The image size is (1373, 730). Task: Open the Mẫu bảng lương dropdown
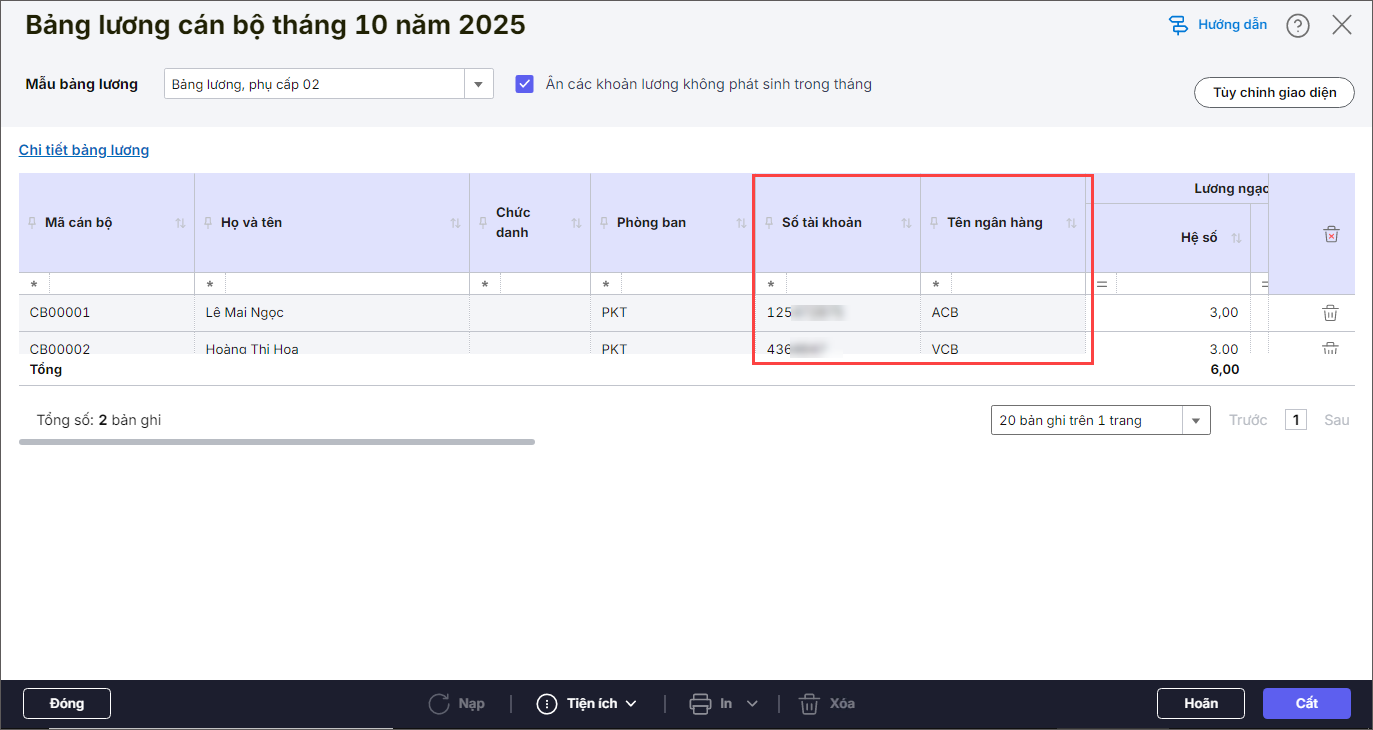[478, 84]
